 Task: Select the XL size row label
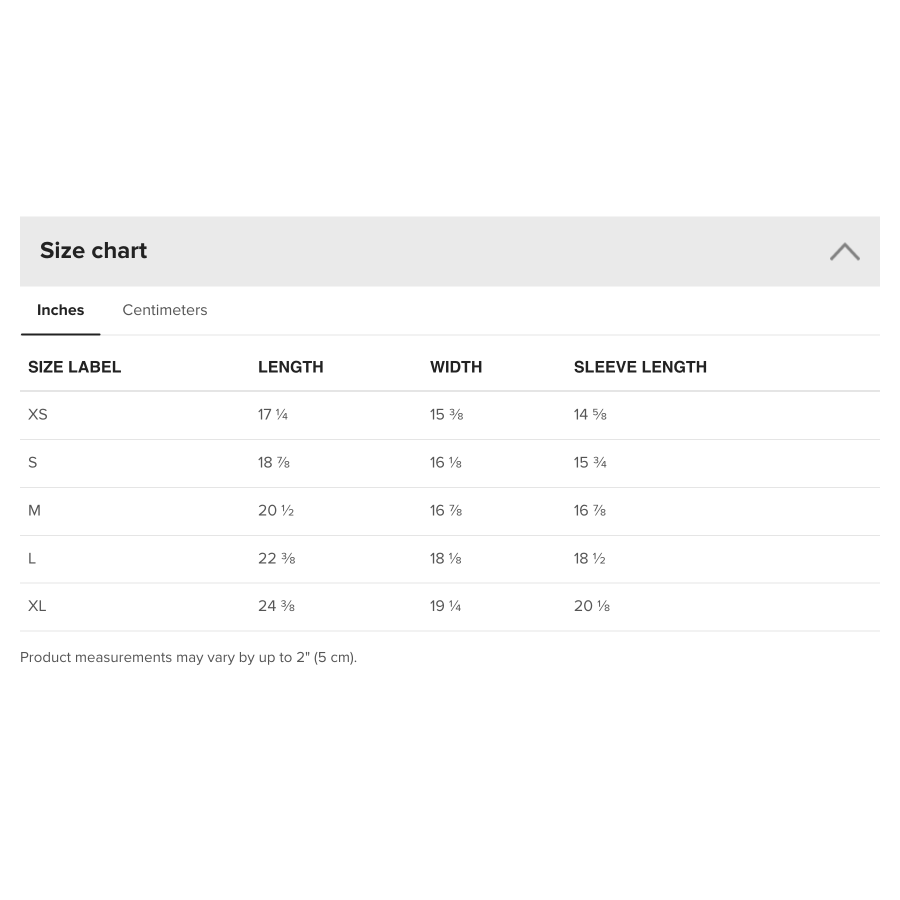(x=37, y=606)
